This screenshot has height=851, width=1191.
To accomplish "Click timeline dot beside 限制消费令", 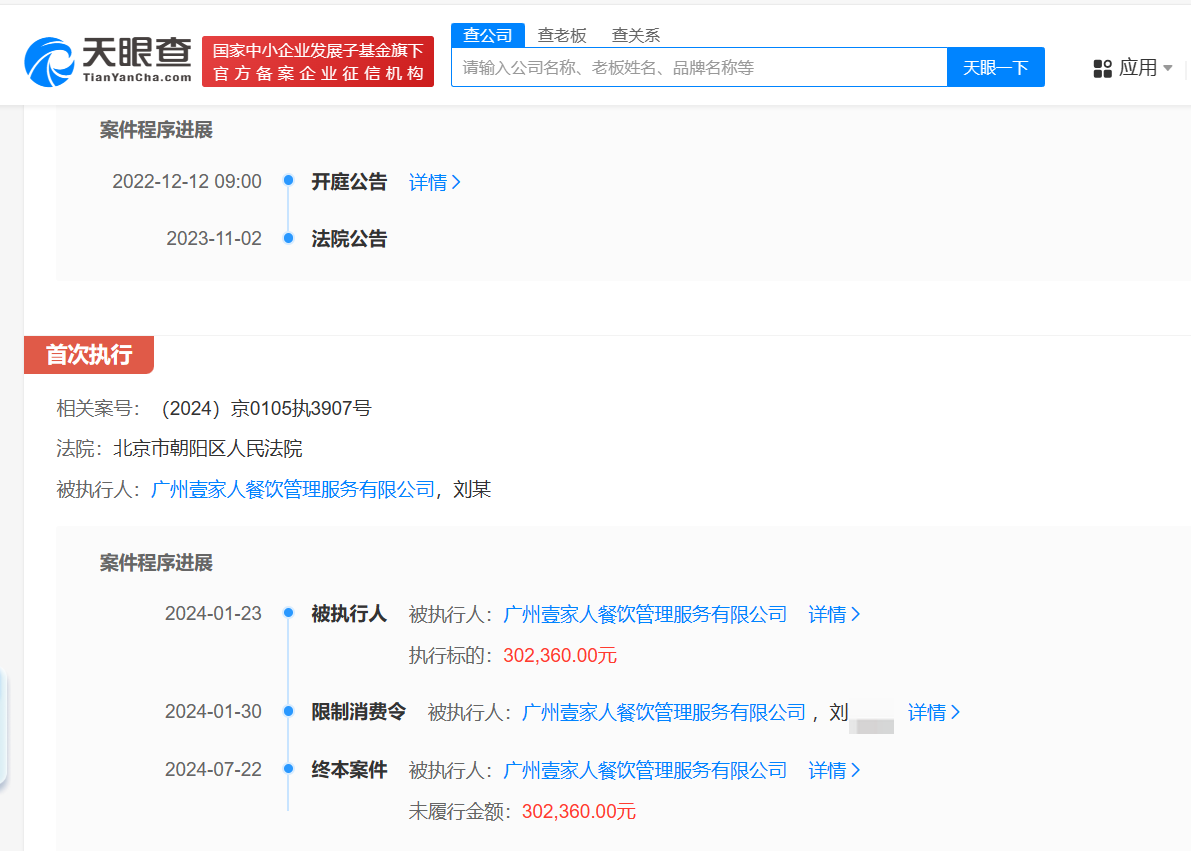I will (288, 712).
